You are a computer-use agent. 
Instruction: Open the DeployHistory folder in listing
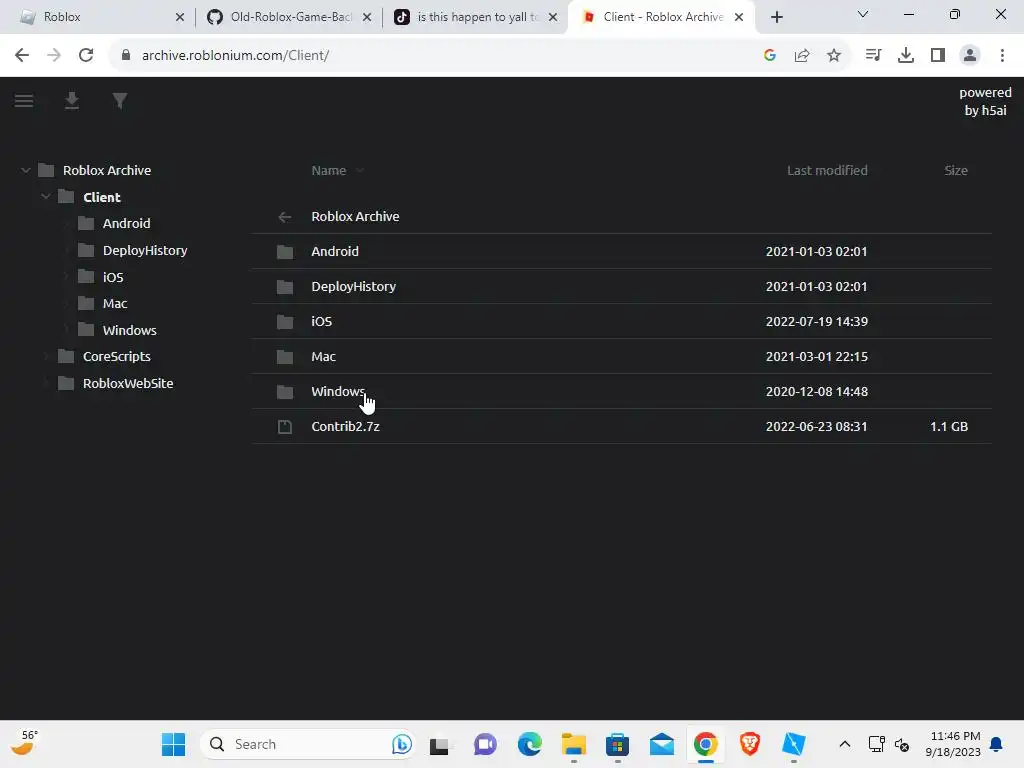(x=622, y=286)
